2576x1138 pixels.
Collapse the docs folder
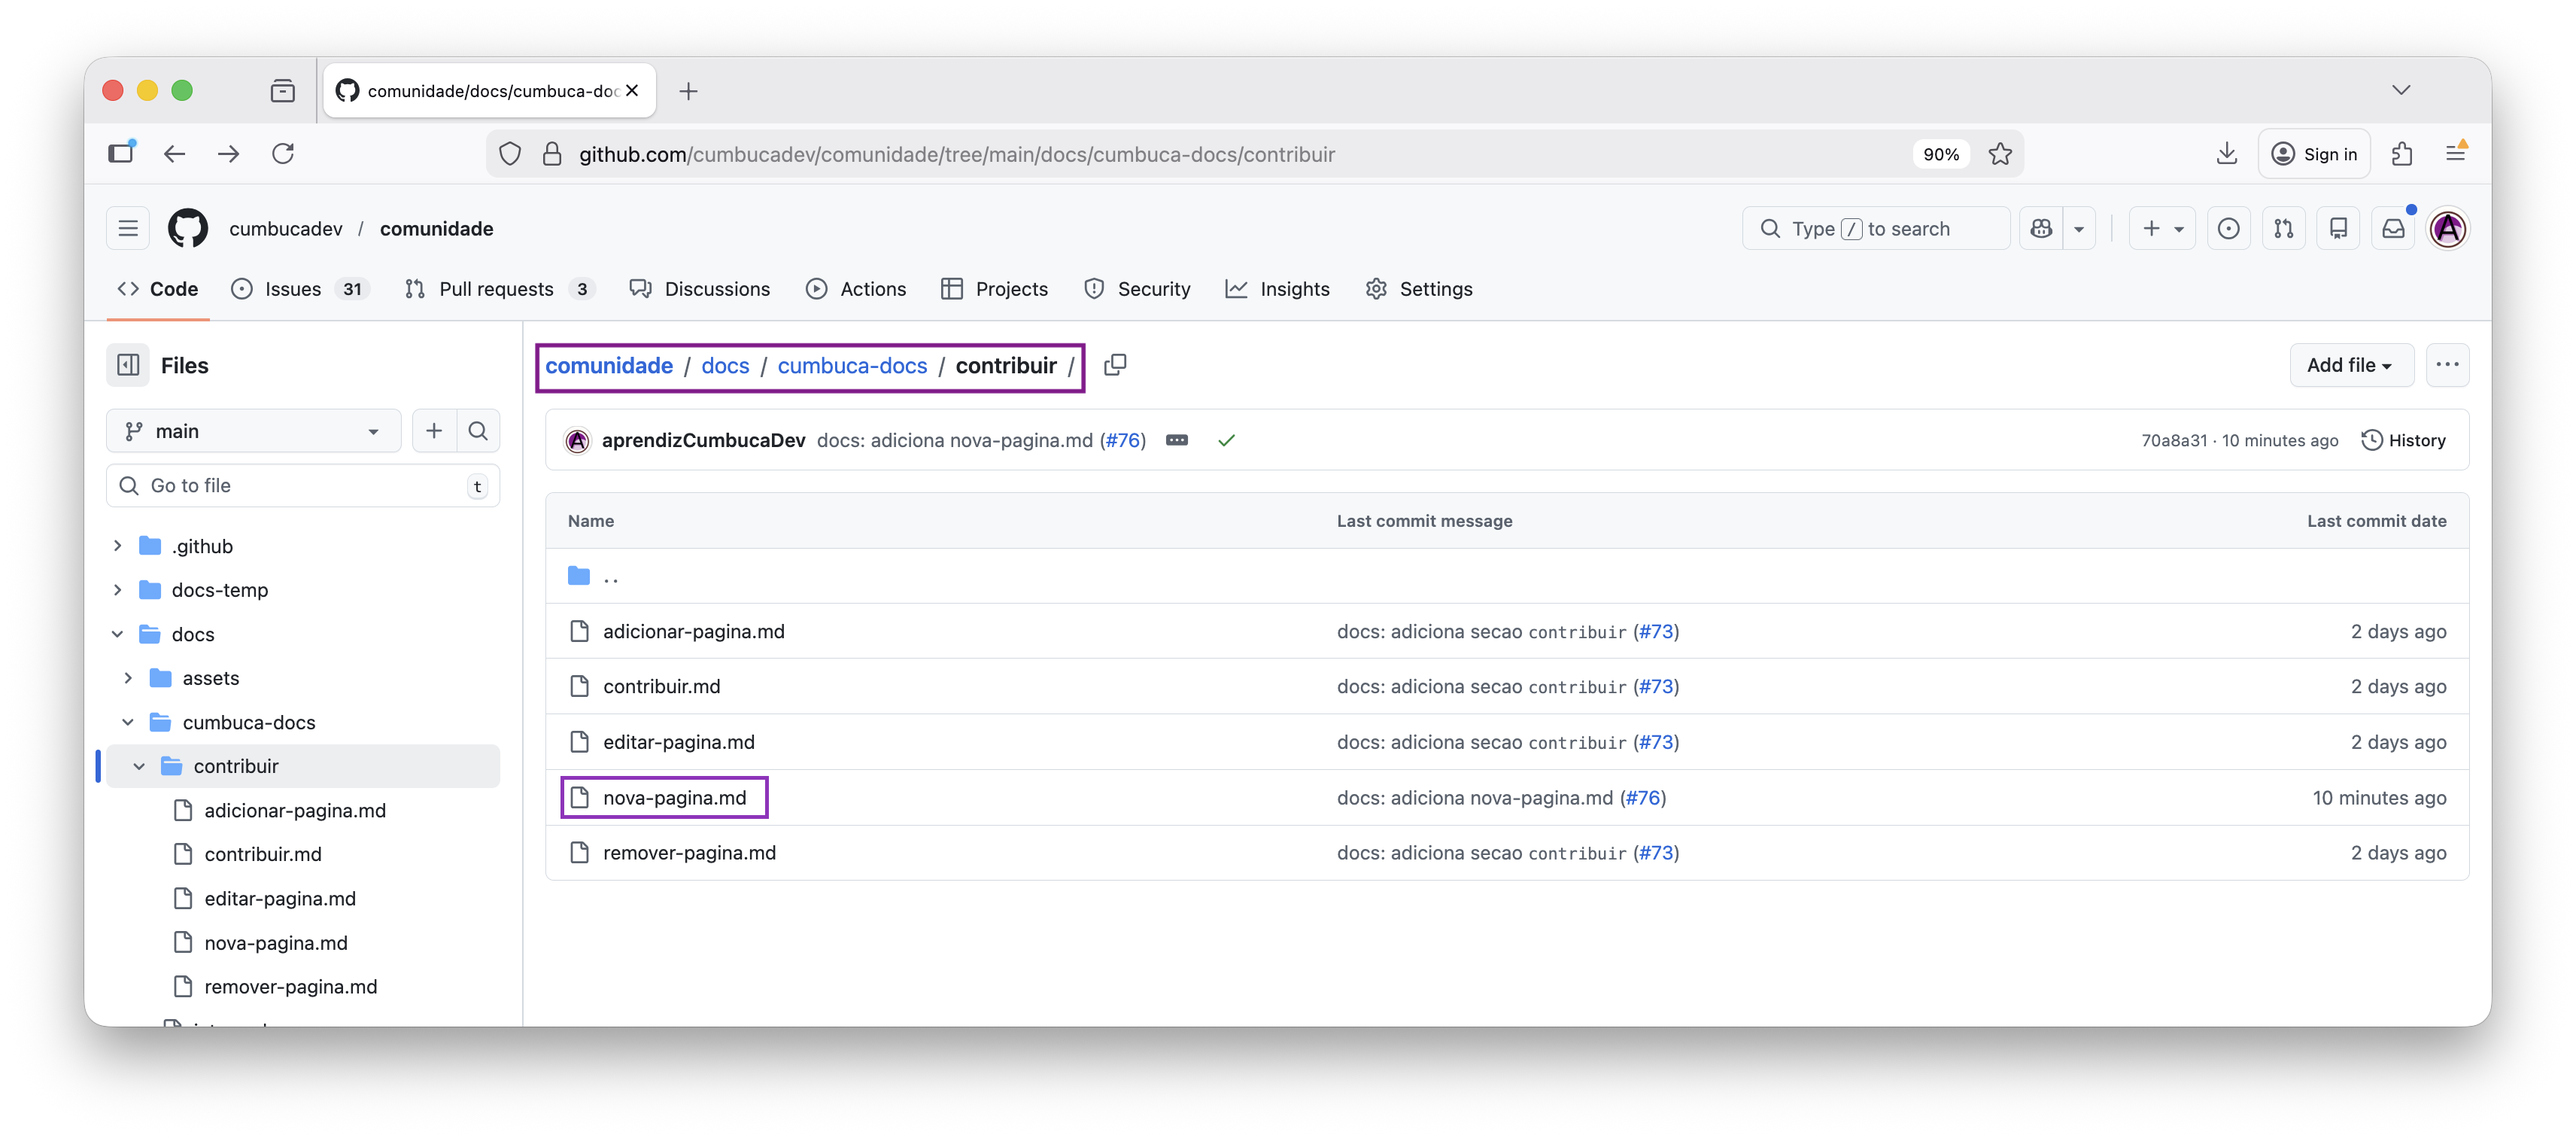click(117, 634)
